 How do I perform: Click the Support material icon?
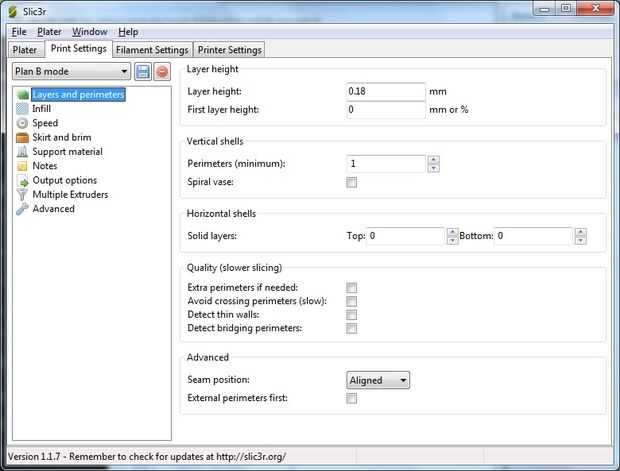point(22,151)
